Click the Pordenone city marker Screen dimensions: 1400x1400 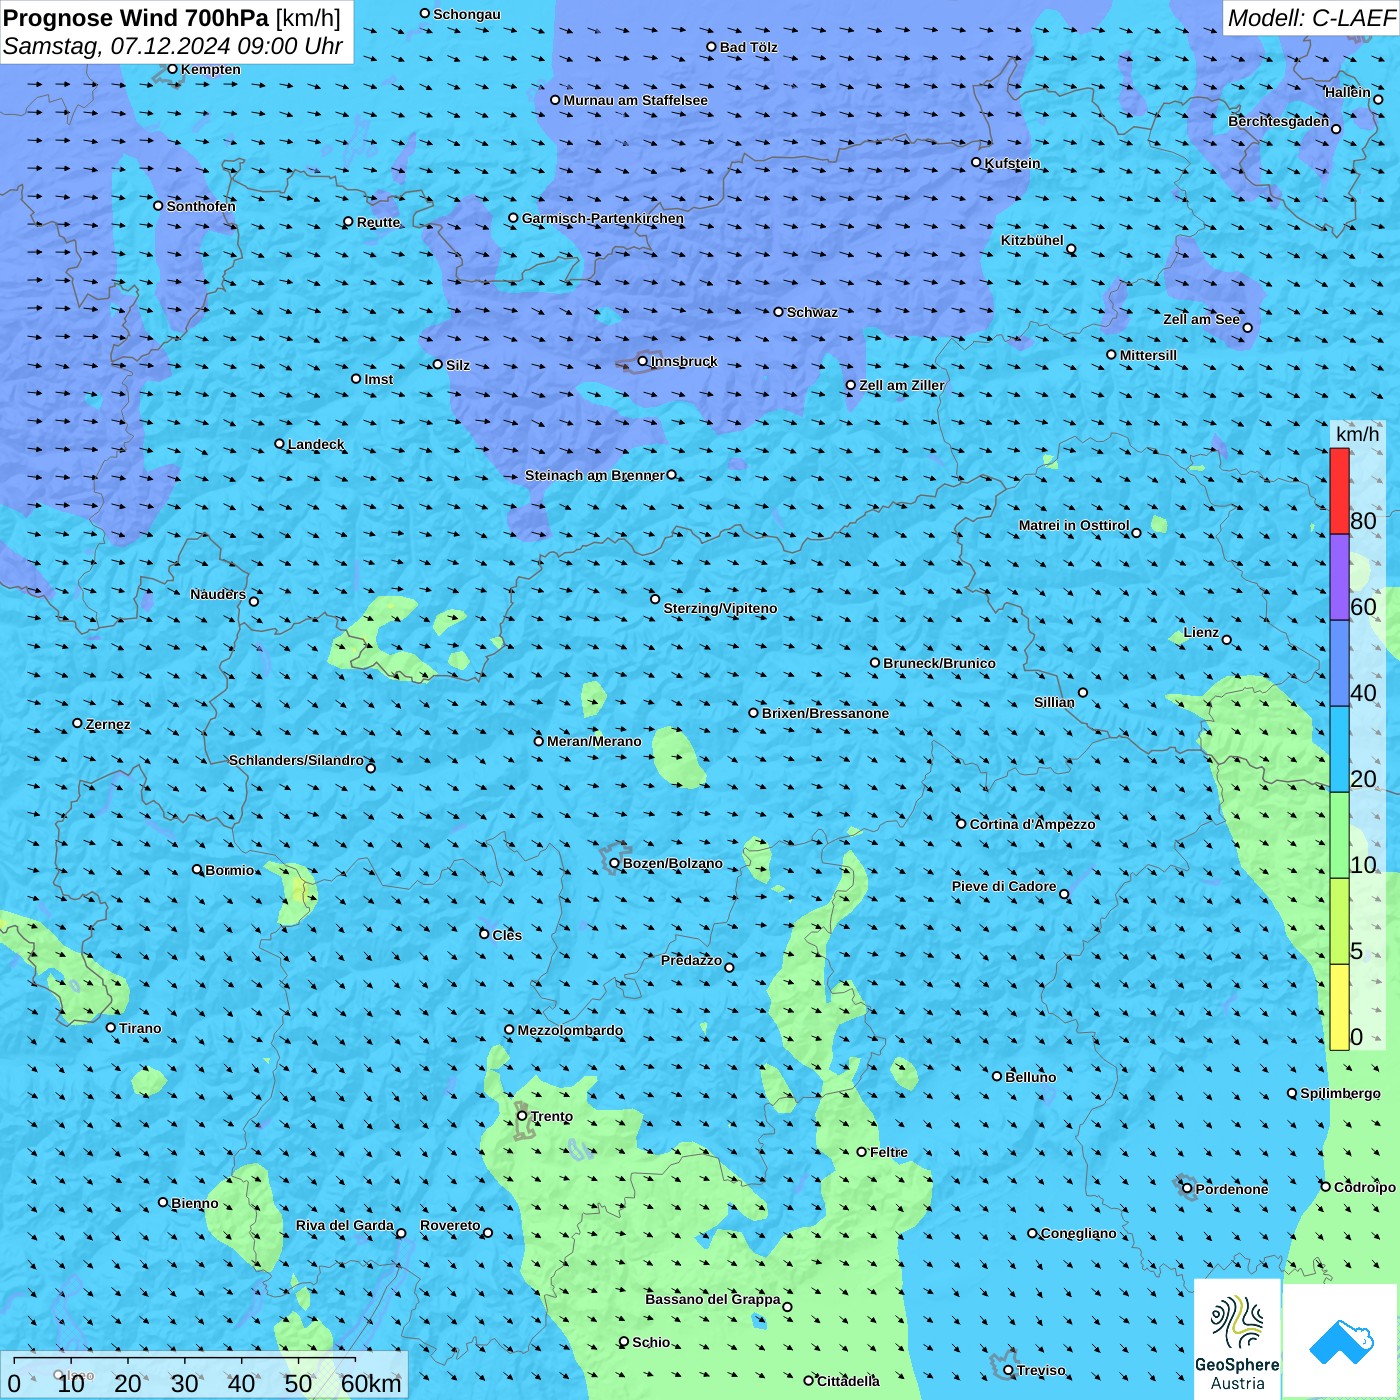pos(1187,1189)
